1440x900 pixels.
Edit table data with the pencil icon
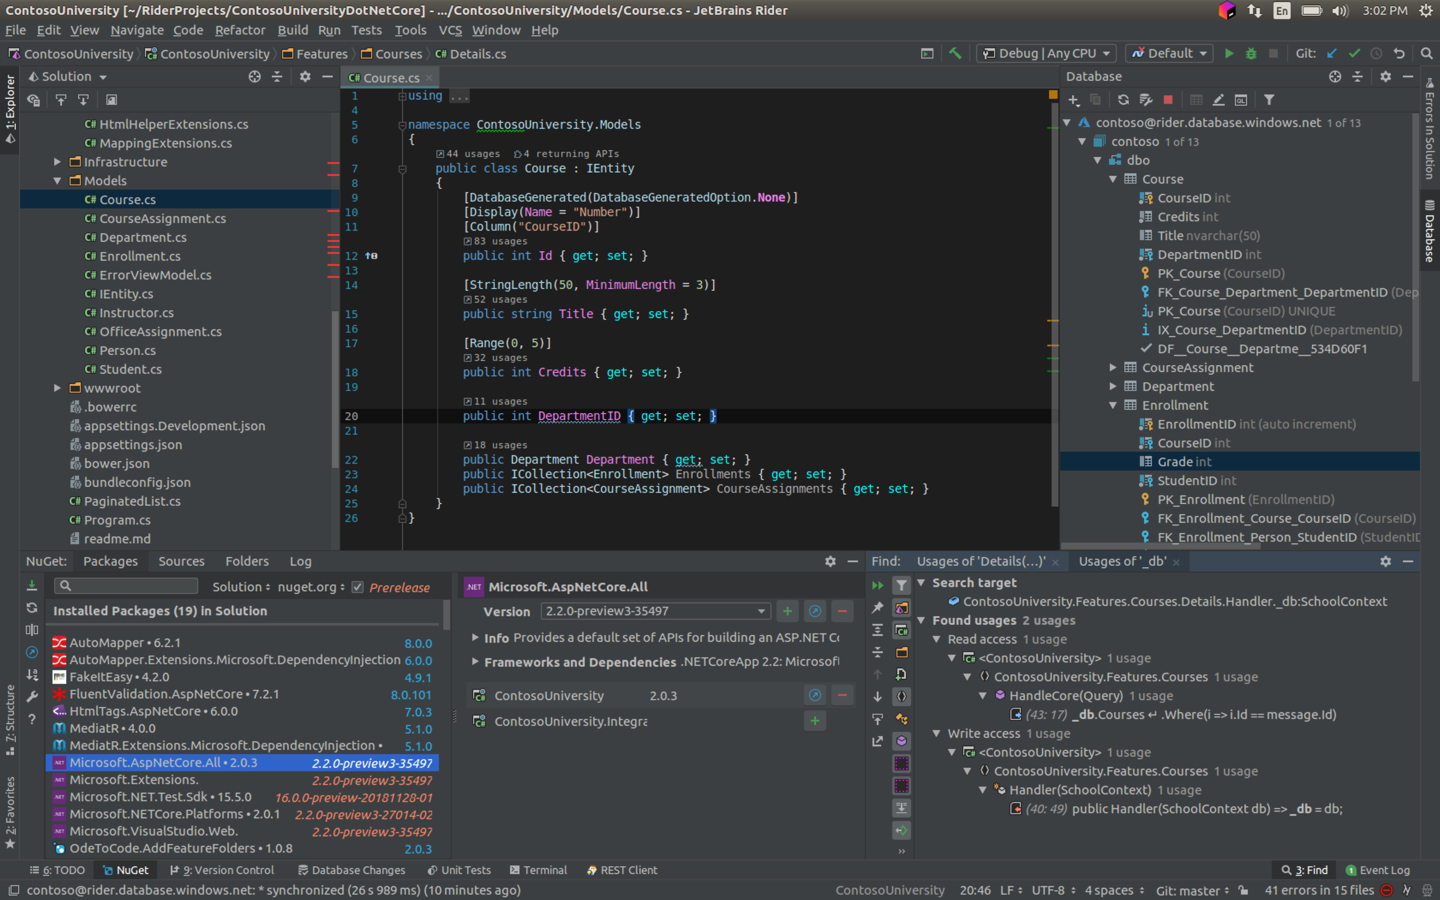click(x=1219, y=99)
